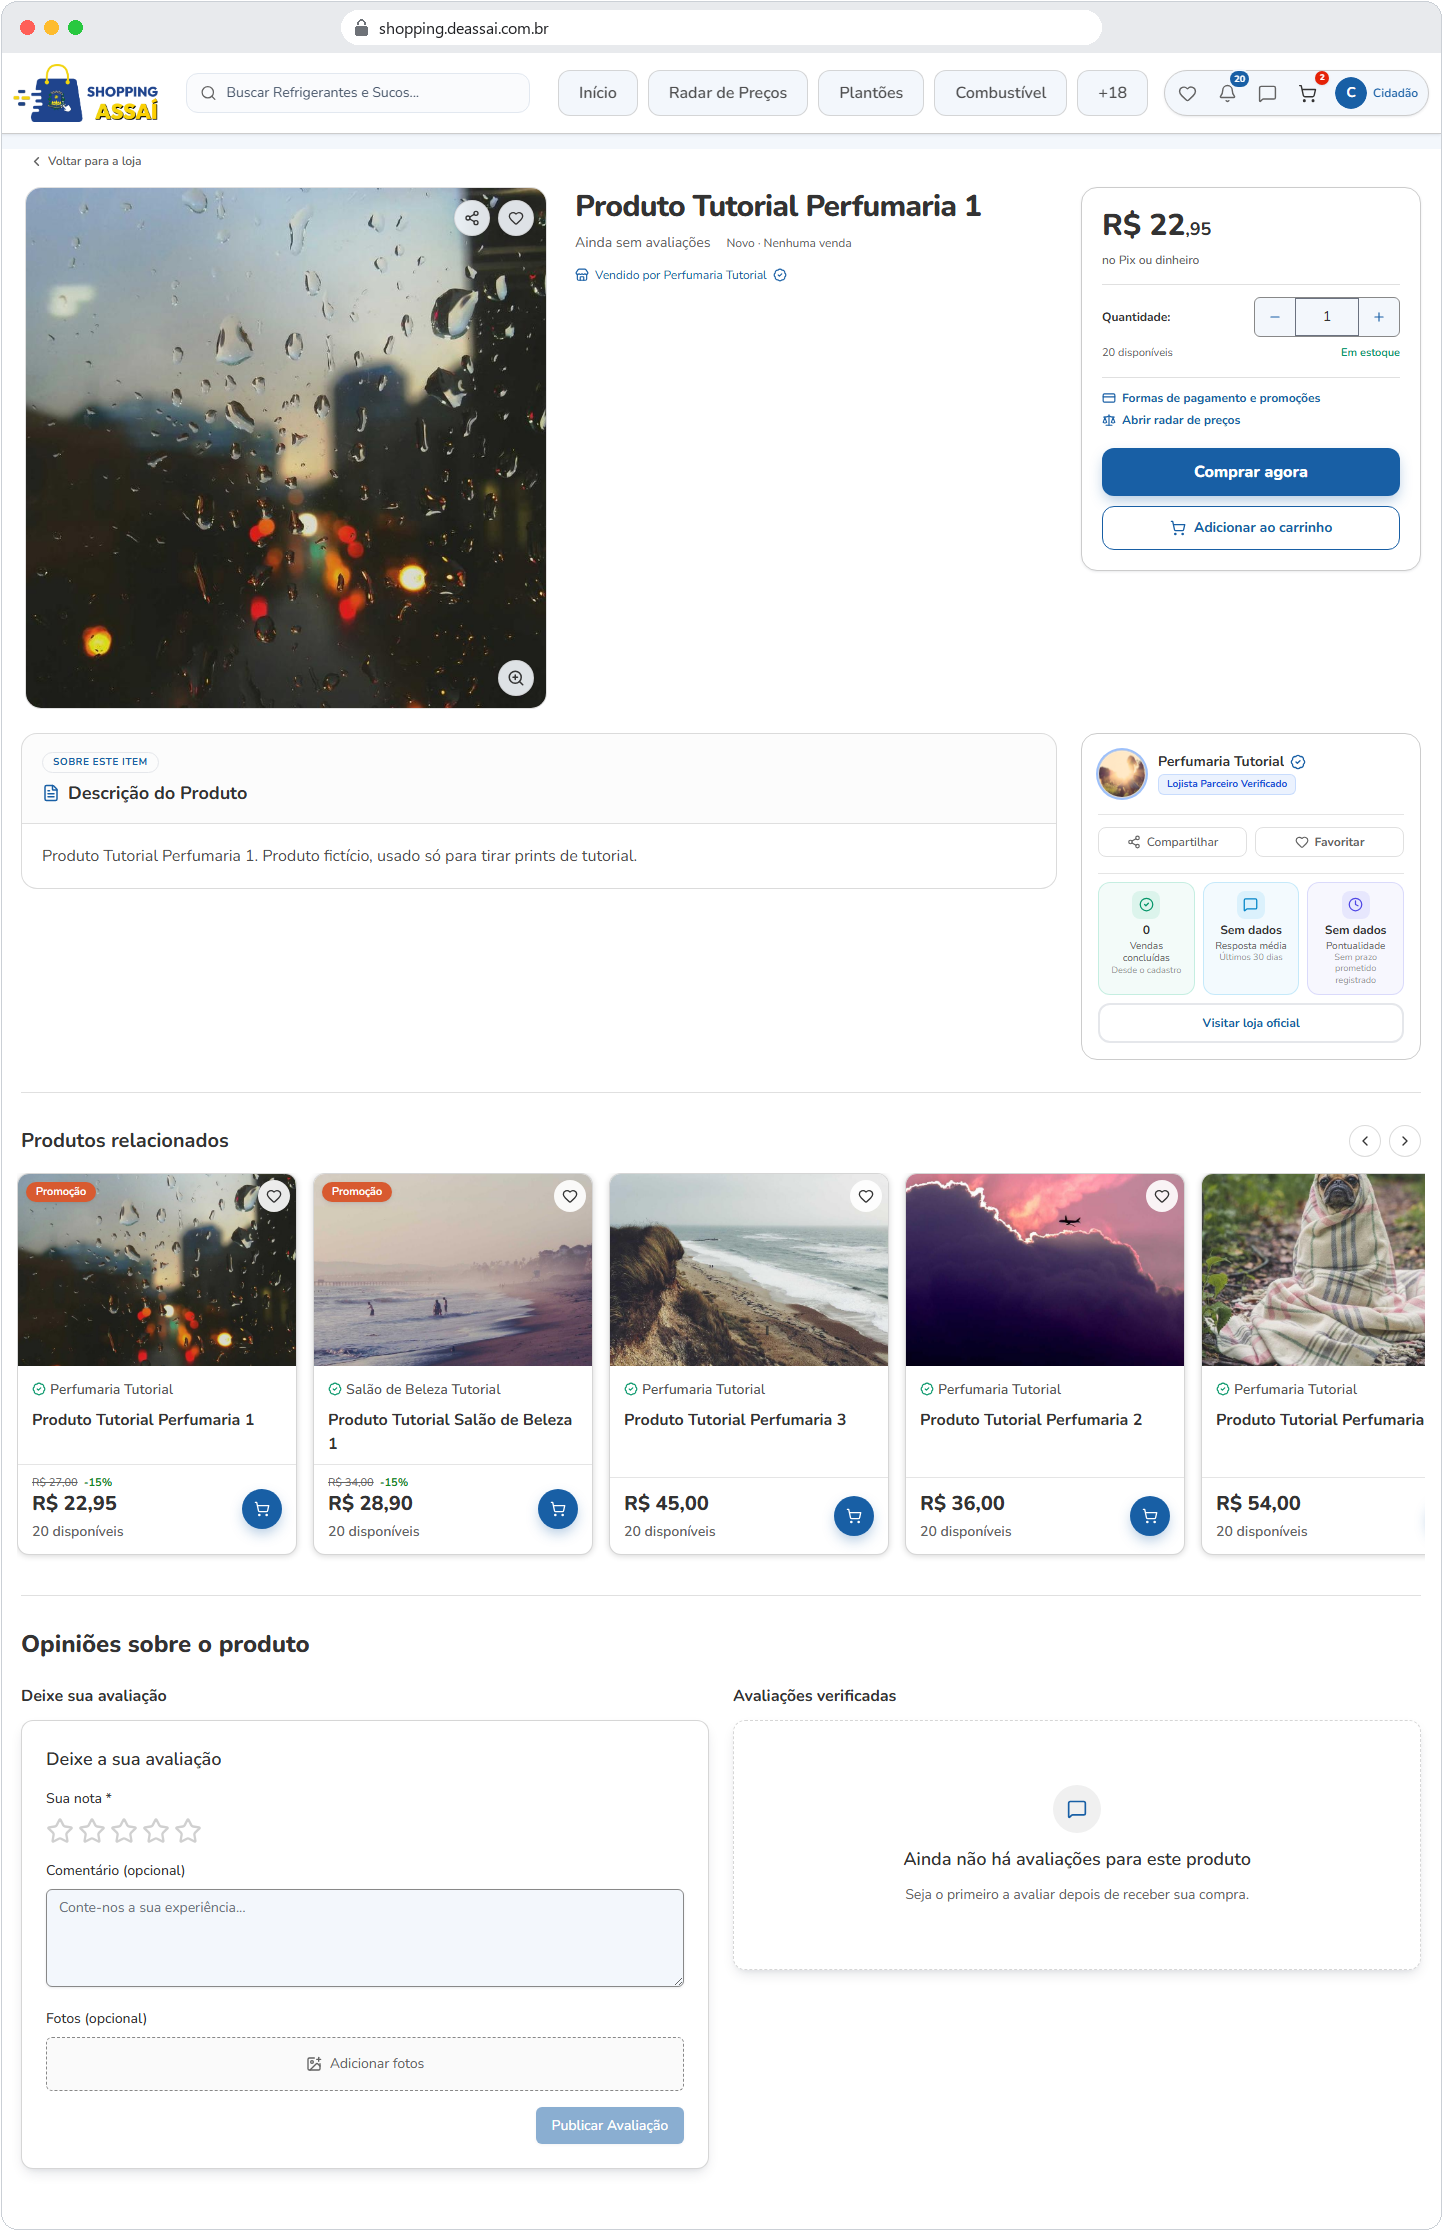This screenshot has width=1442, height=2230.
Task: Favorite product via heart on main image
Action: click(x=516, y=217)
